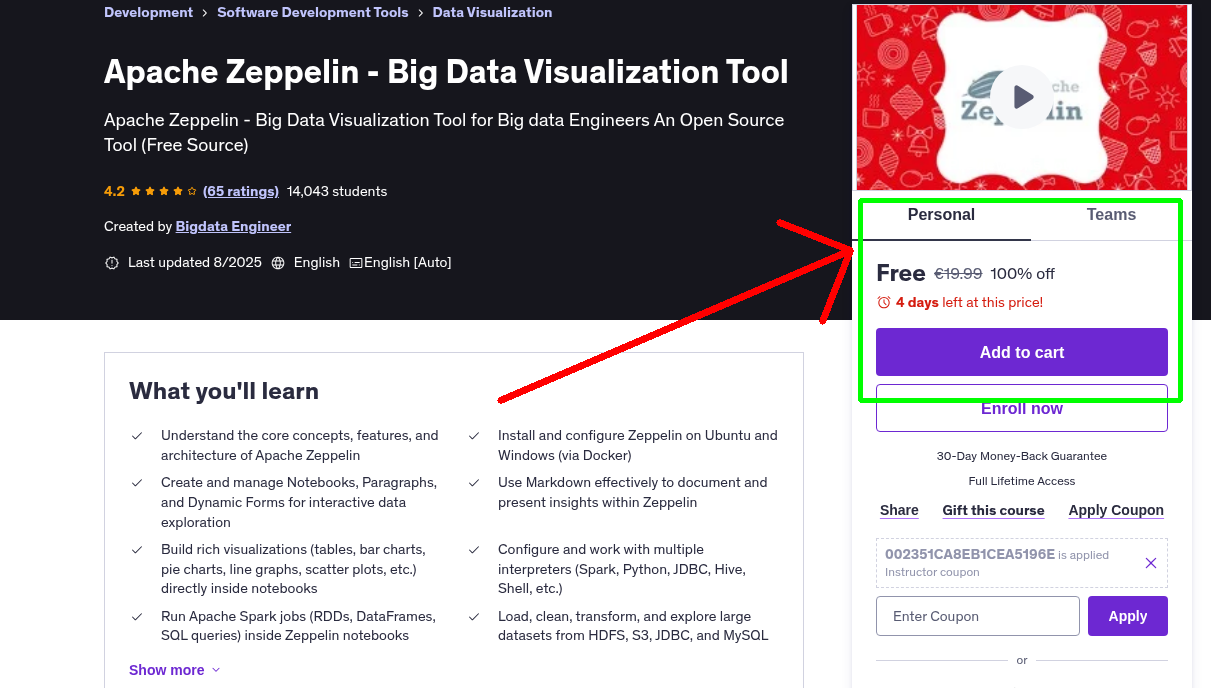This screenshot has height=688, width=1211.
Task: Select the Personal tab
Action: tap(941, 215)
